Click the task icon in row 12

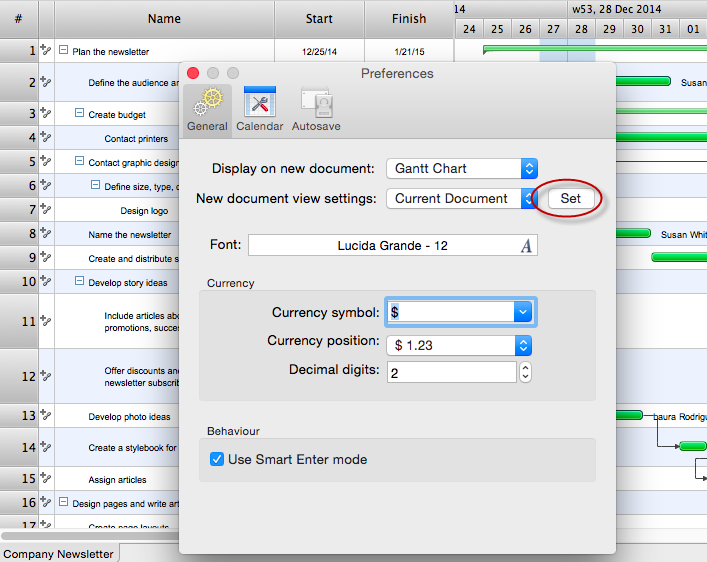click(46, 375)
